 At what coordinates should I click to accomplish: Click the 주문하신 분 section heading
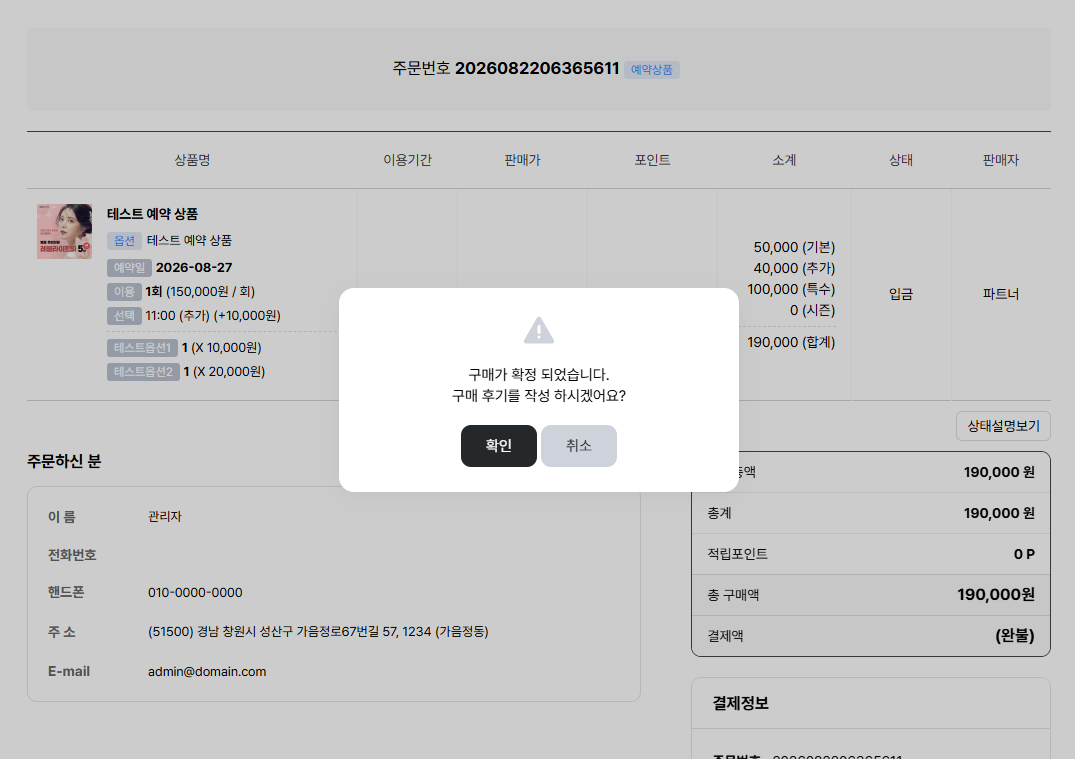(64, 461)
